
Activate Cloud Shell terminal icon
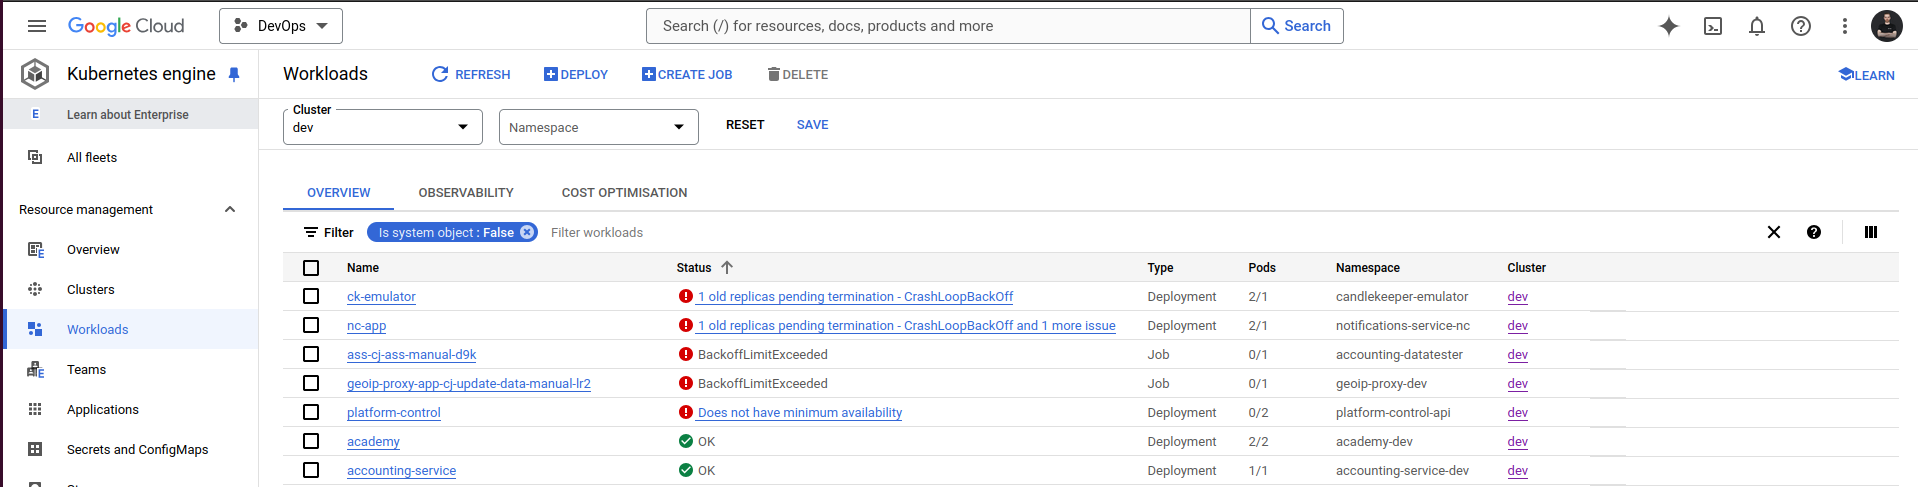1712,26
